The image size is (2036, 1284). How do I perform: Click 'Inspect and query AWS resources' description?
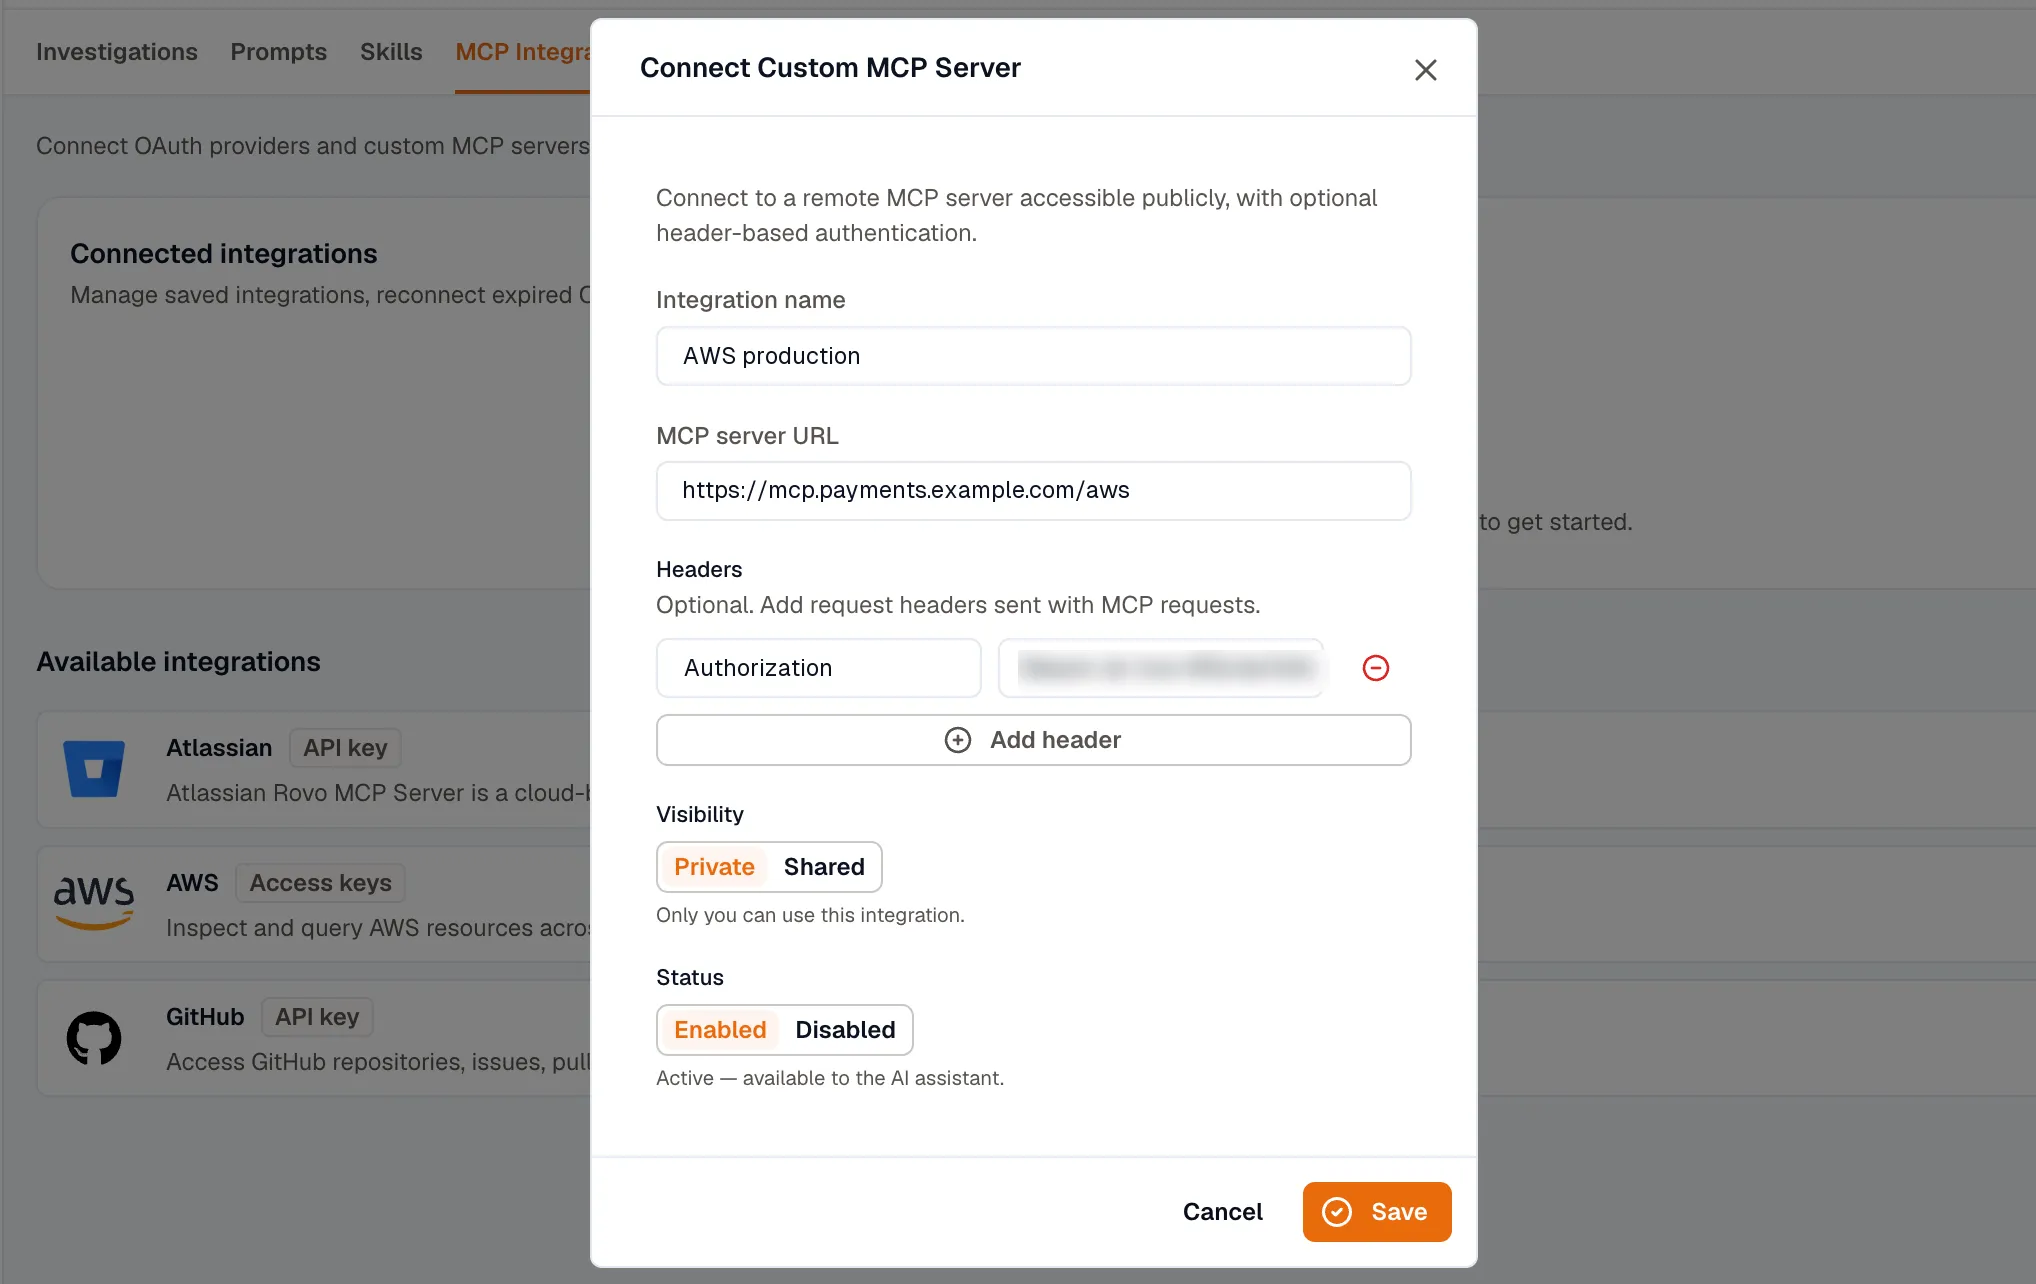tap(378, 928)
